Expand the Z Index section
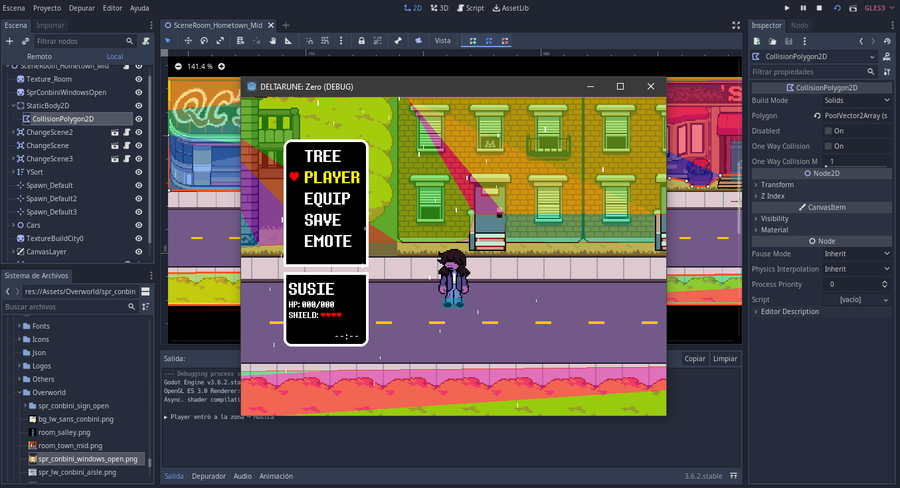This screenshot has height=488, width=900. pyautogui.click(x=769, y=196)
